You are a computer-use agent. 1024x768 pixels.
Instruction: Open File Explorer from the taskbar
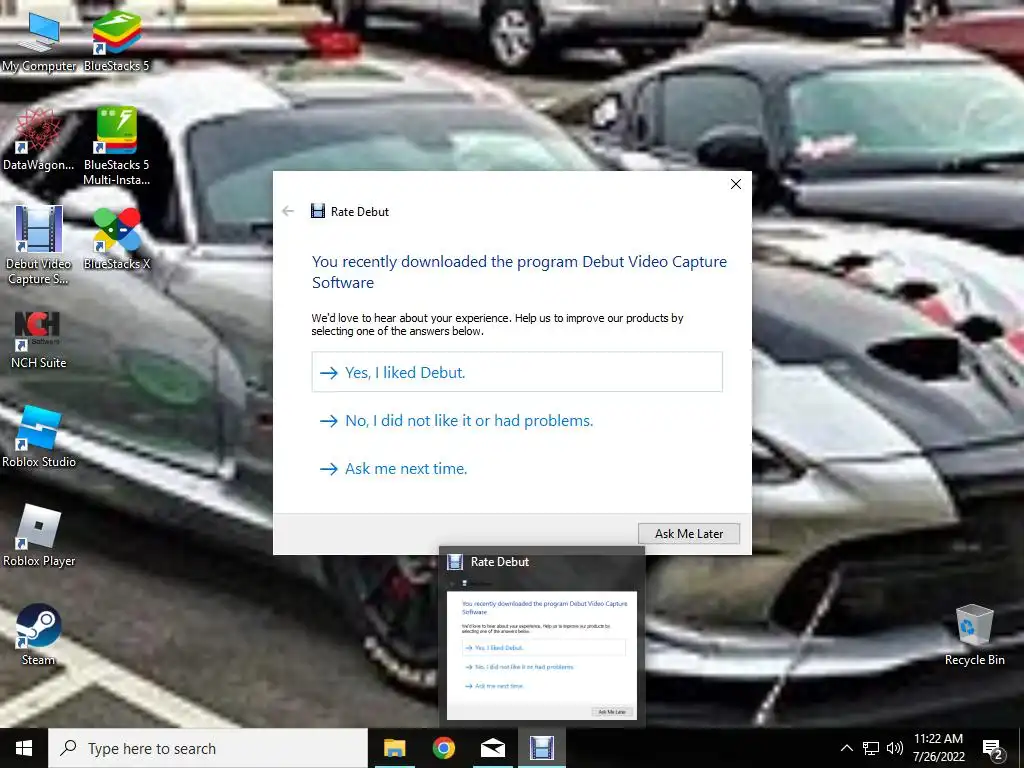[x=394, y=748]
